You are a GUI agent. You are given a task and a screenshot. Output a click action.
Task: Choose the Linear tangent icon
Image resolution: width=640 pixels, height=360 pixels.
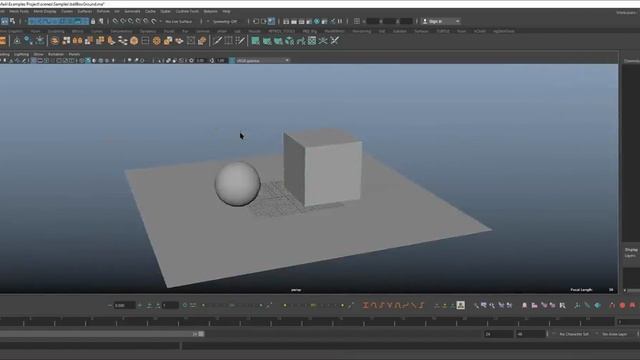tap(390, 305)
